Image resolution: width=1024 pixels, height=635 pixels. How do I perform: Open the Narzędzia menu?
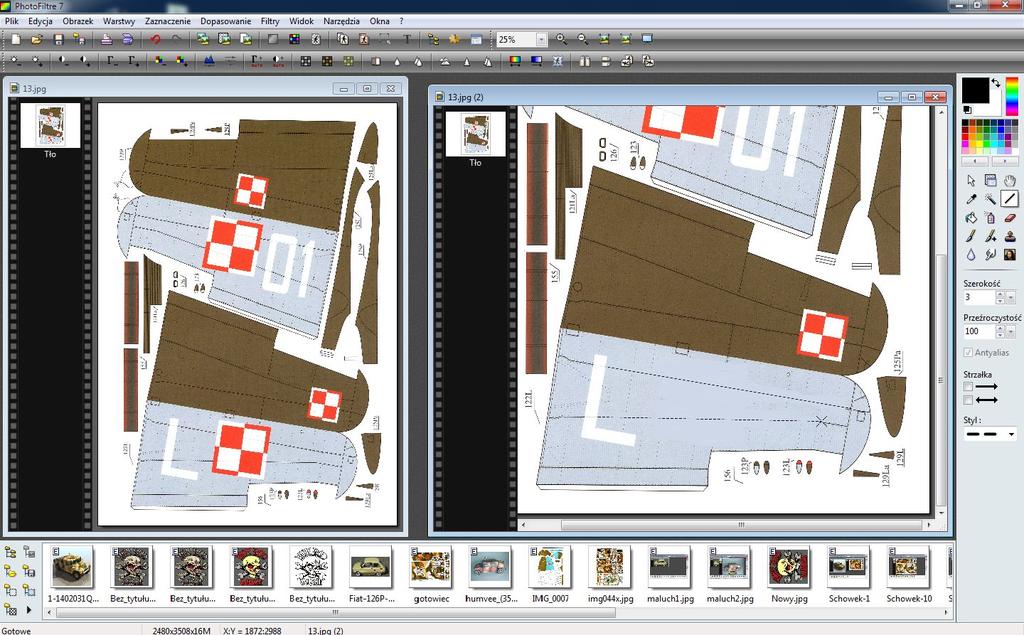click(341, 21)
